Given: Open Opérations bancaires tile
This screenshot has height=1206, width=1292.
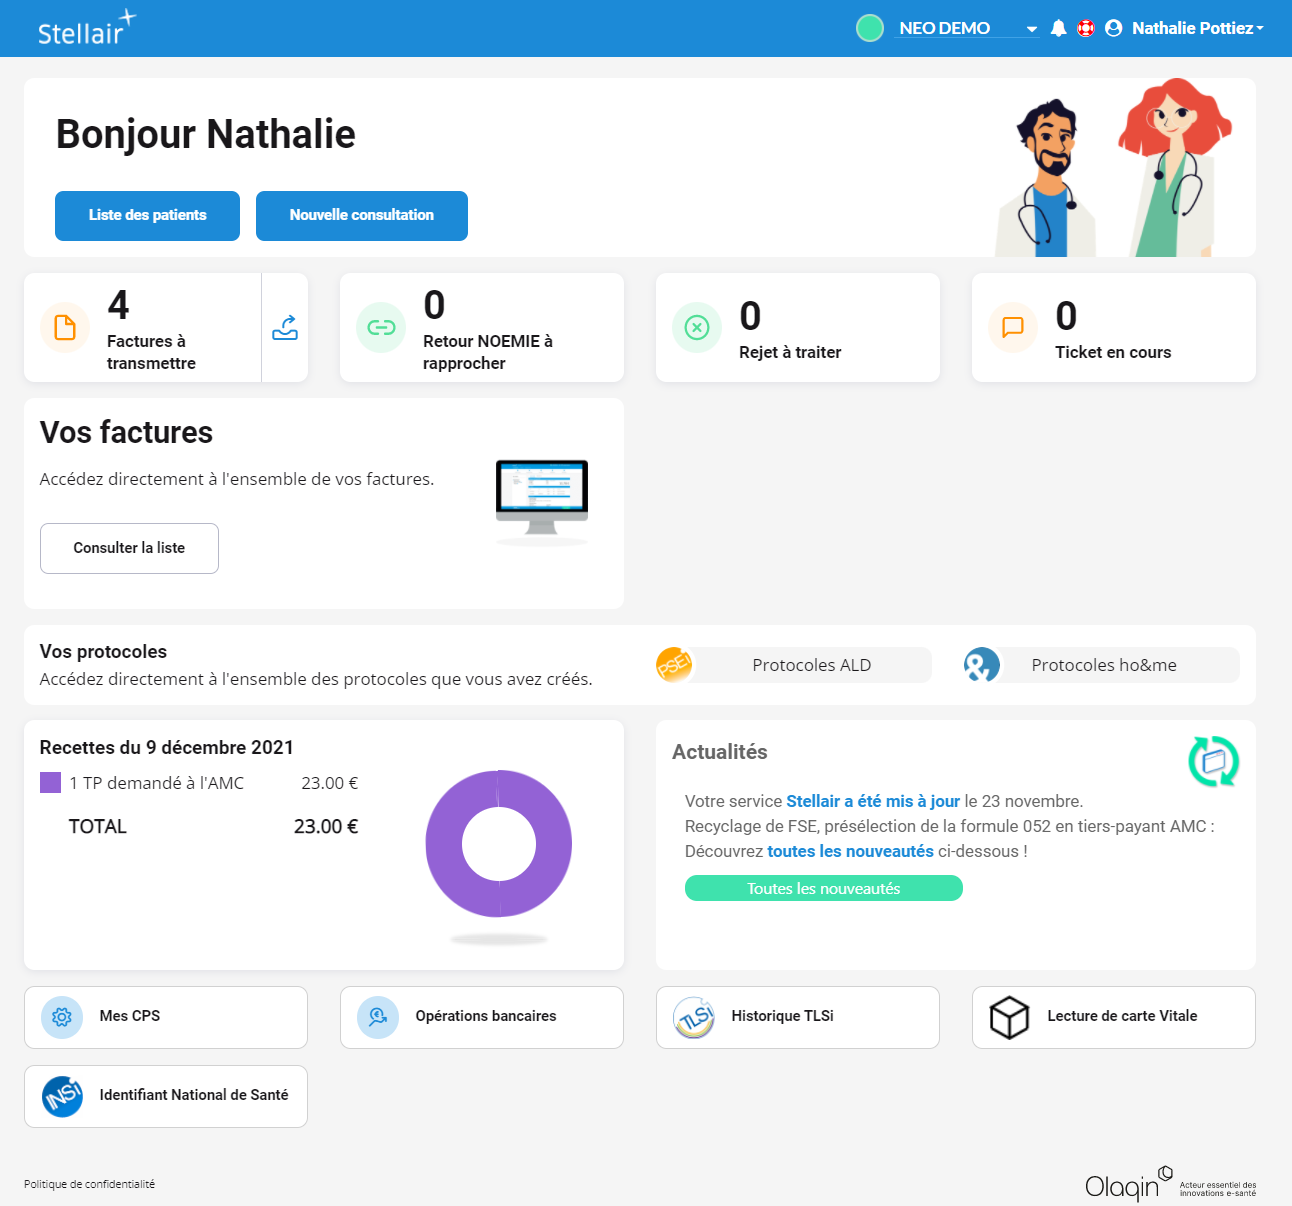Looking at the screenshot, I should coord(481,1017).
